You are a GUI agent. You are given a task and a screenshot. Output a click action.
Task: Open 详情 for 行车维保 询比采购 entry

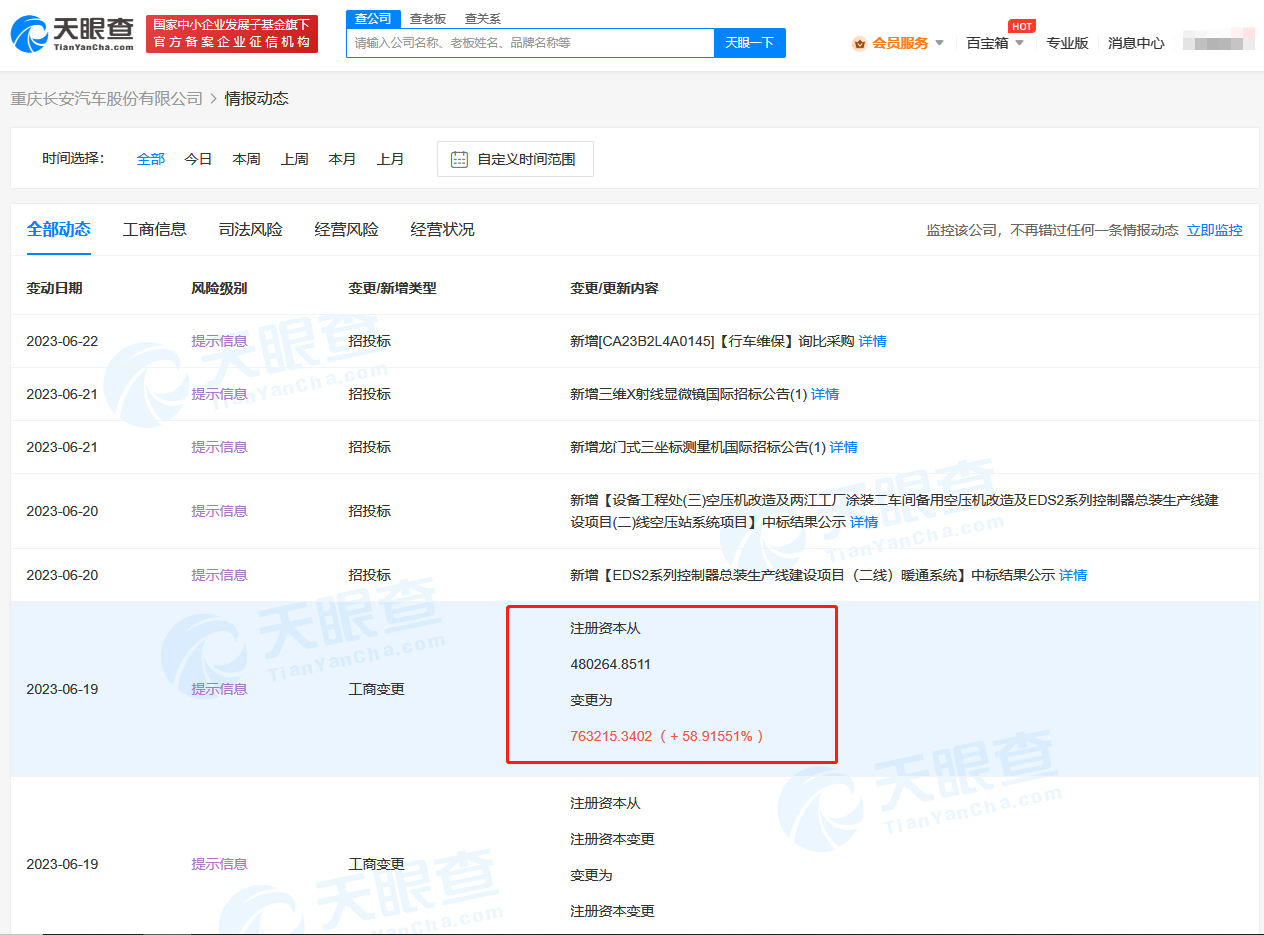873,341
